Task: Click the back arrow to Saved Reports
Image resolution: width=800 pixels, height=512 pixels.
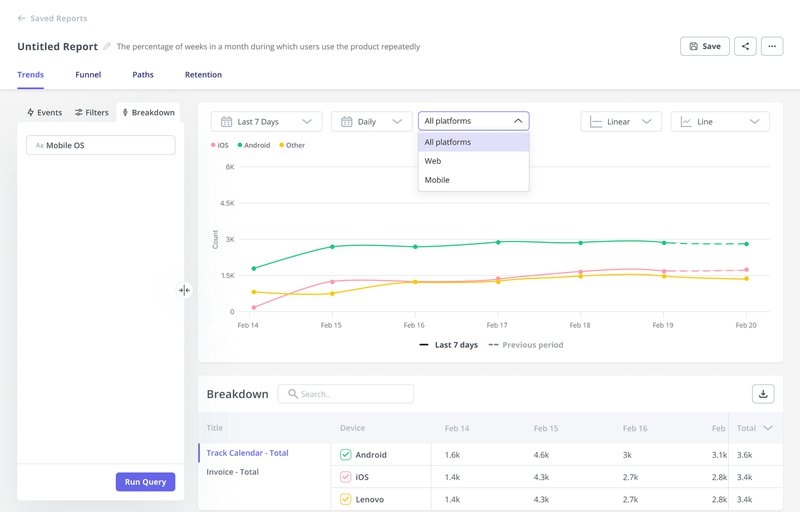Action: pos(22,18)
